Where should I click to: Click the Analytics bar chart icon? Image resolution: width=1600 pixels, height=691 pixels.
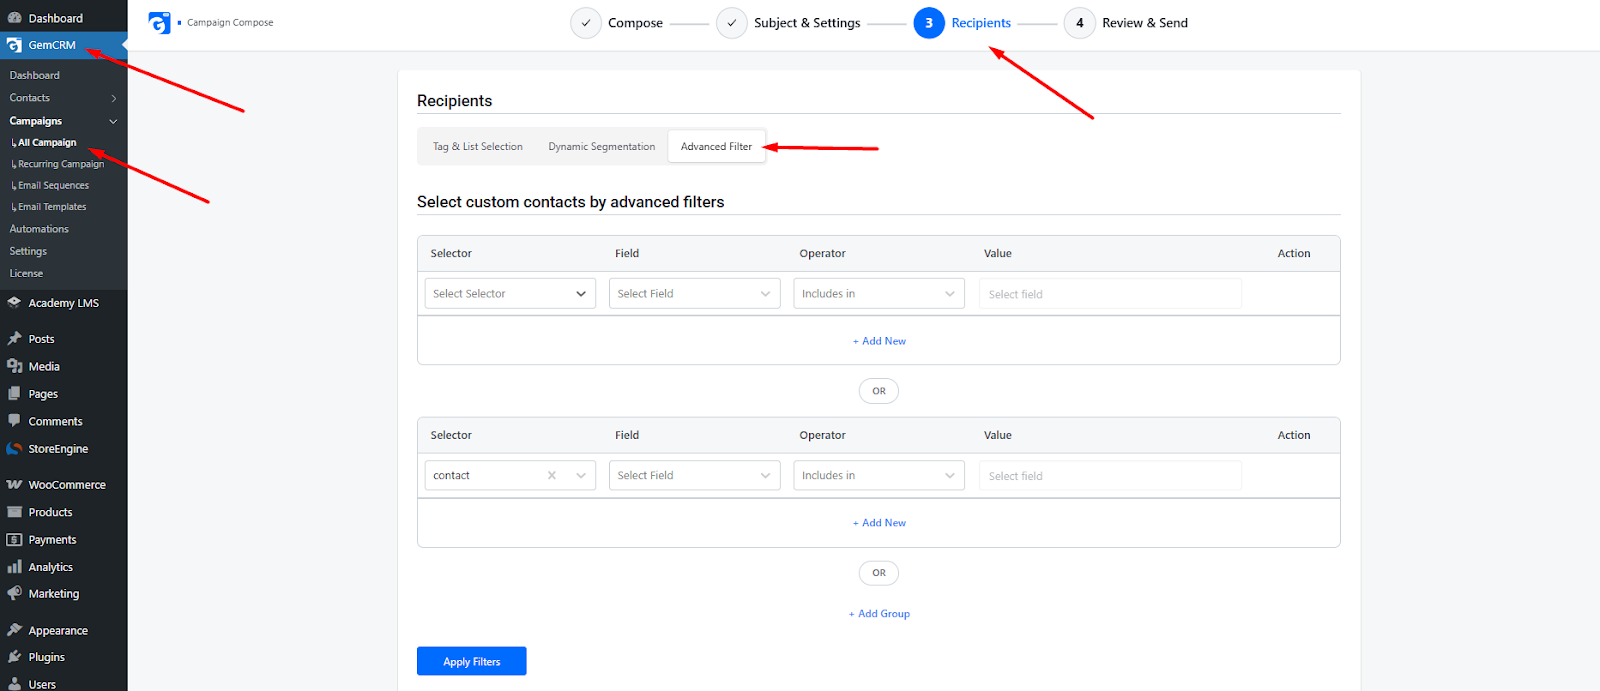click(14, 567)
